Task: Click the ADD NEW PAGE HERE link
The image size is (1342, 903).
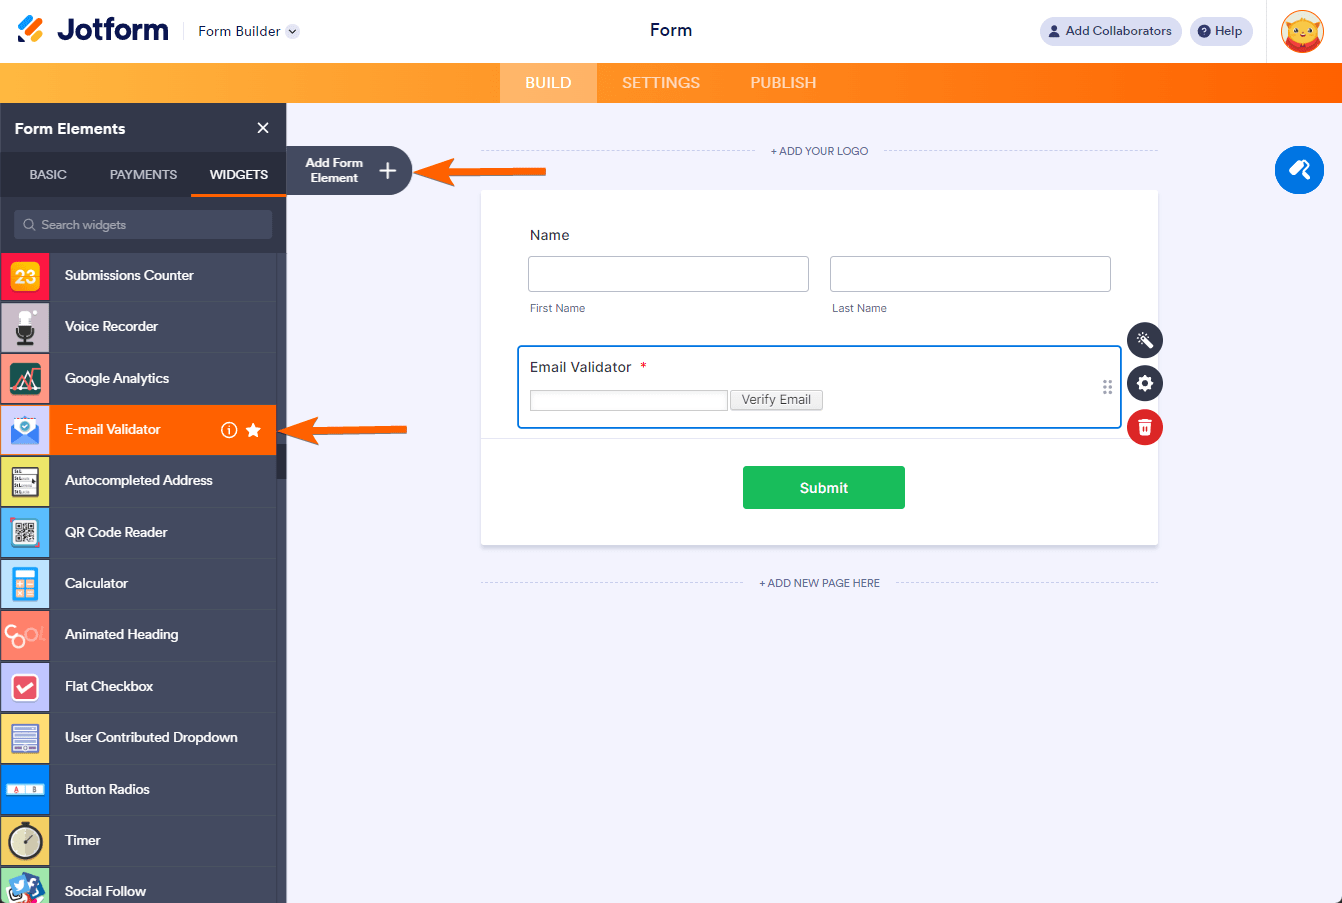Action: tap(819, 583)
